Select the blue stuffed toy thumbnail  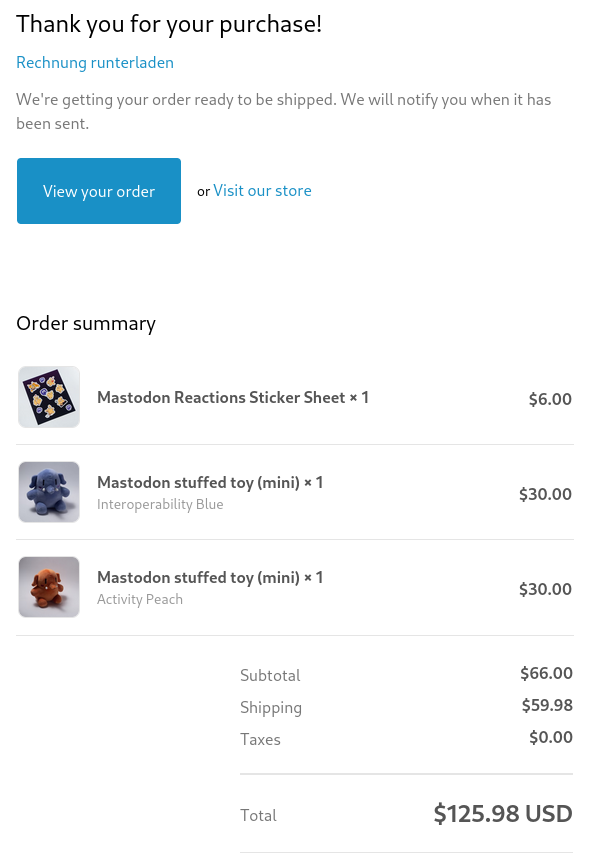pyautogui.click(x=49, y=492)
